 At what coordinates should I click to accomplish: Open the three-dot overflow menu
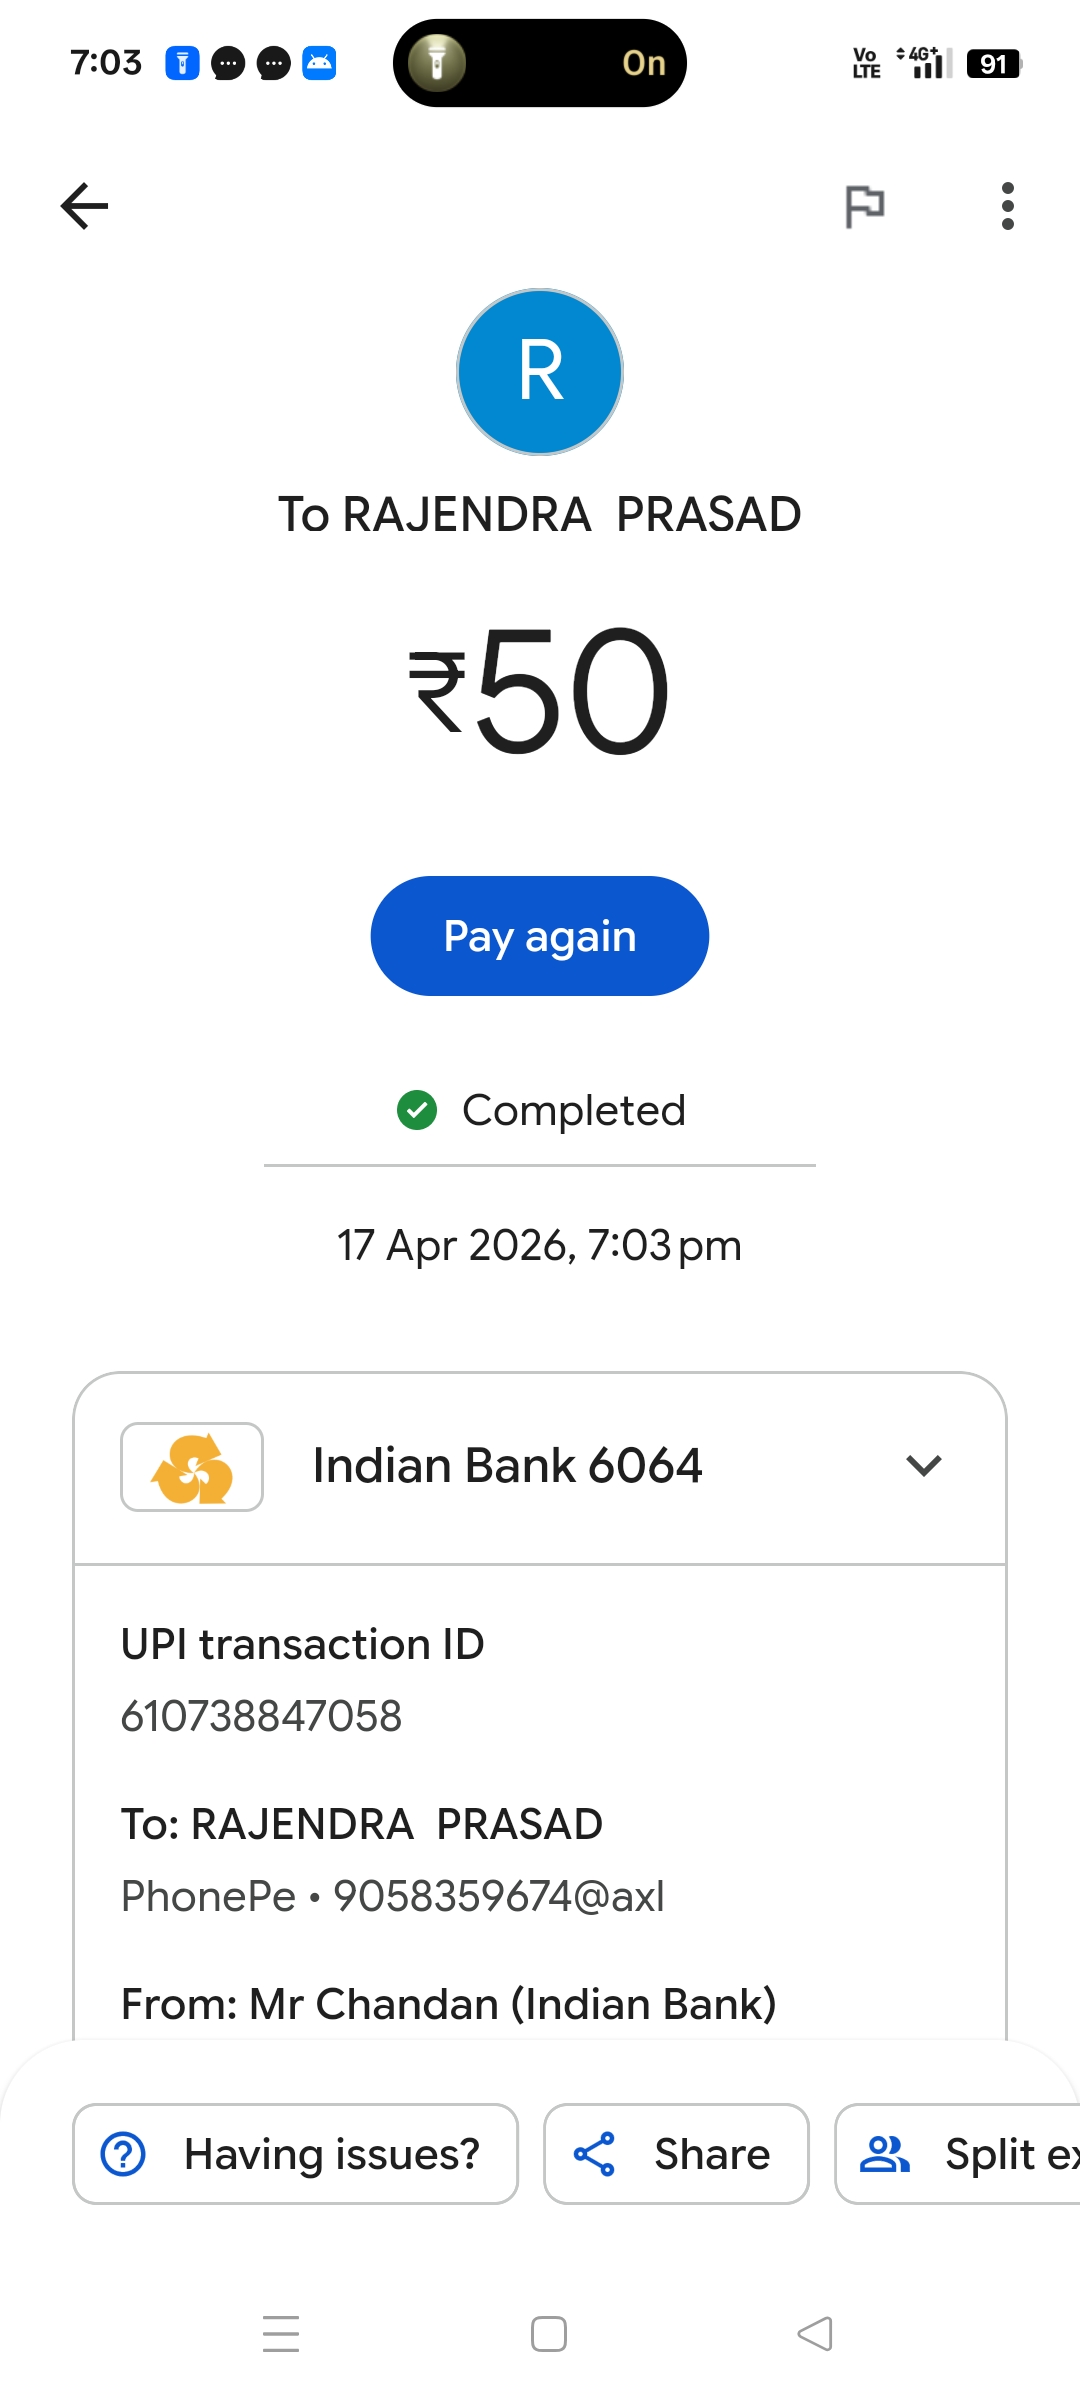coord(1007,206)
